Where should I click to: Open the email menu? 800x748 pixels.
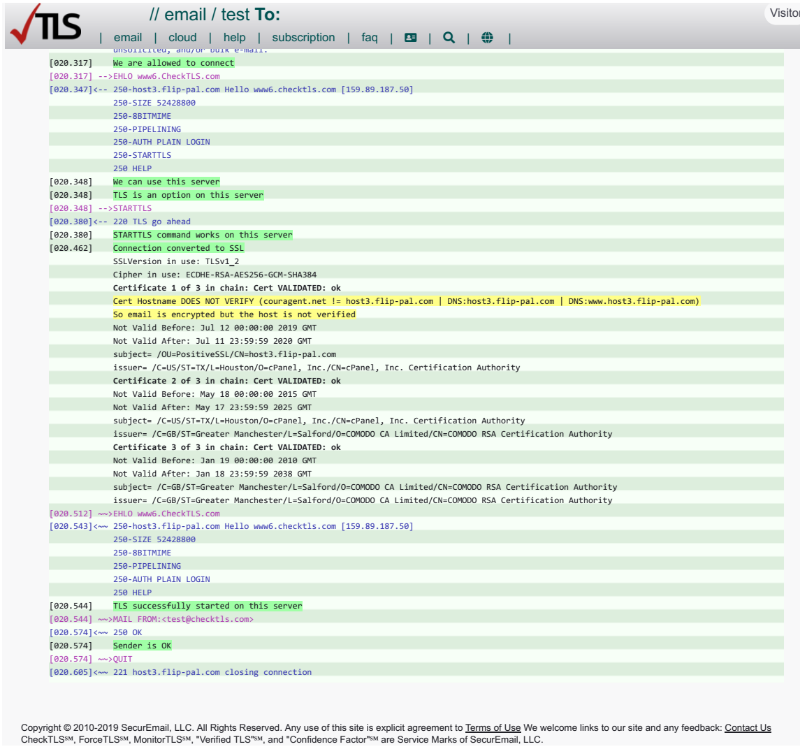(128, 38)
